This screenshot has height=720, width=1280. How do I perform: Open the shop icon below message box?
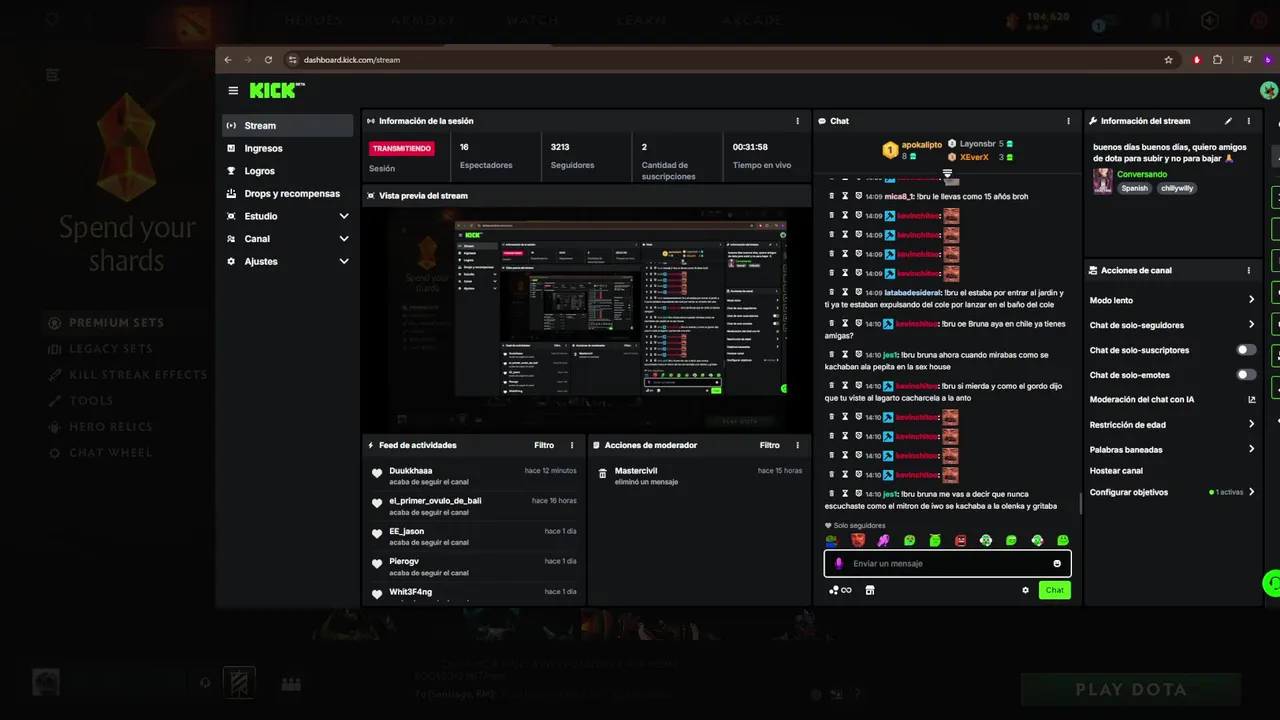click(870, 590)
